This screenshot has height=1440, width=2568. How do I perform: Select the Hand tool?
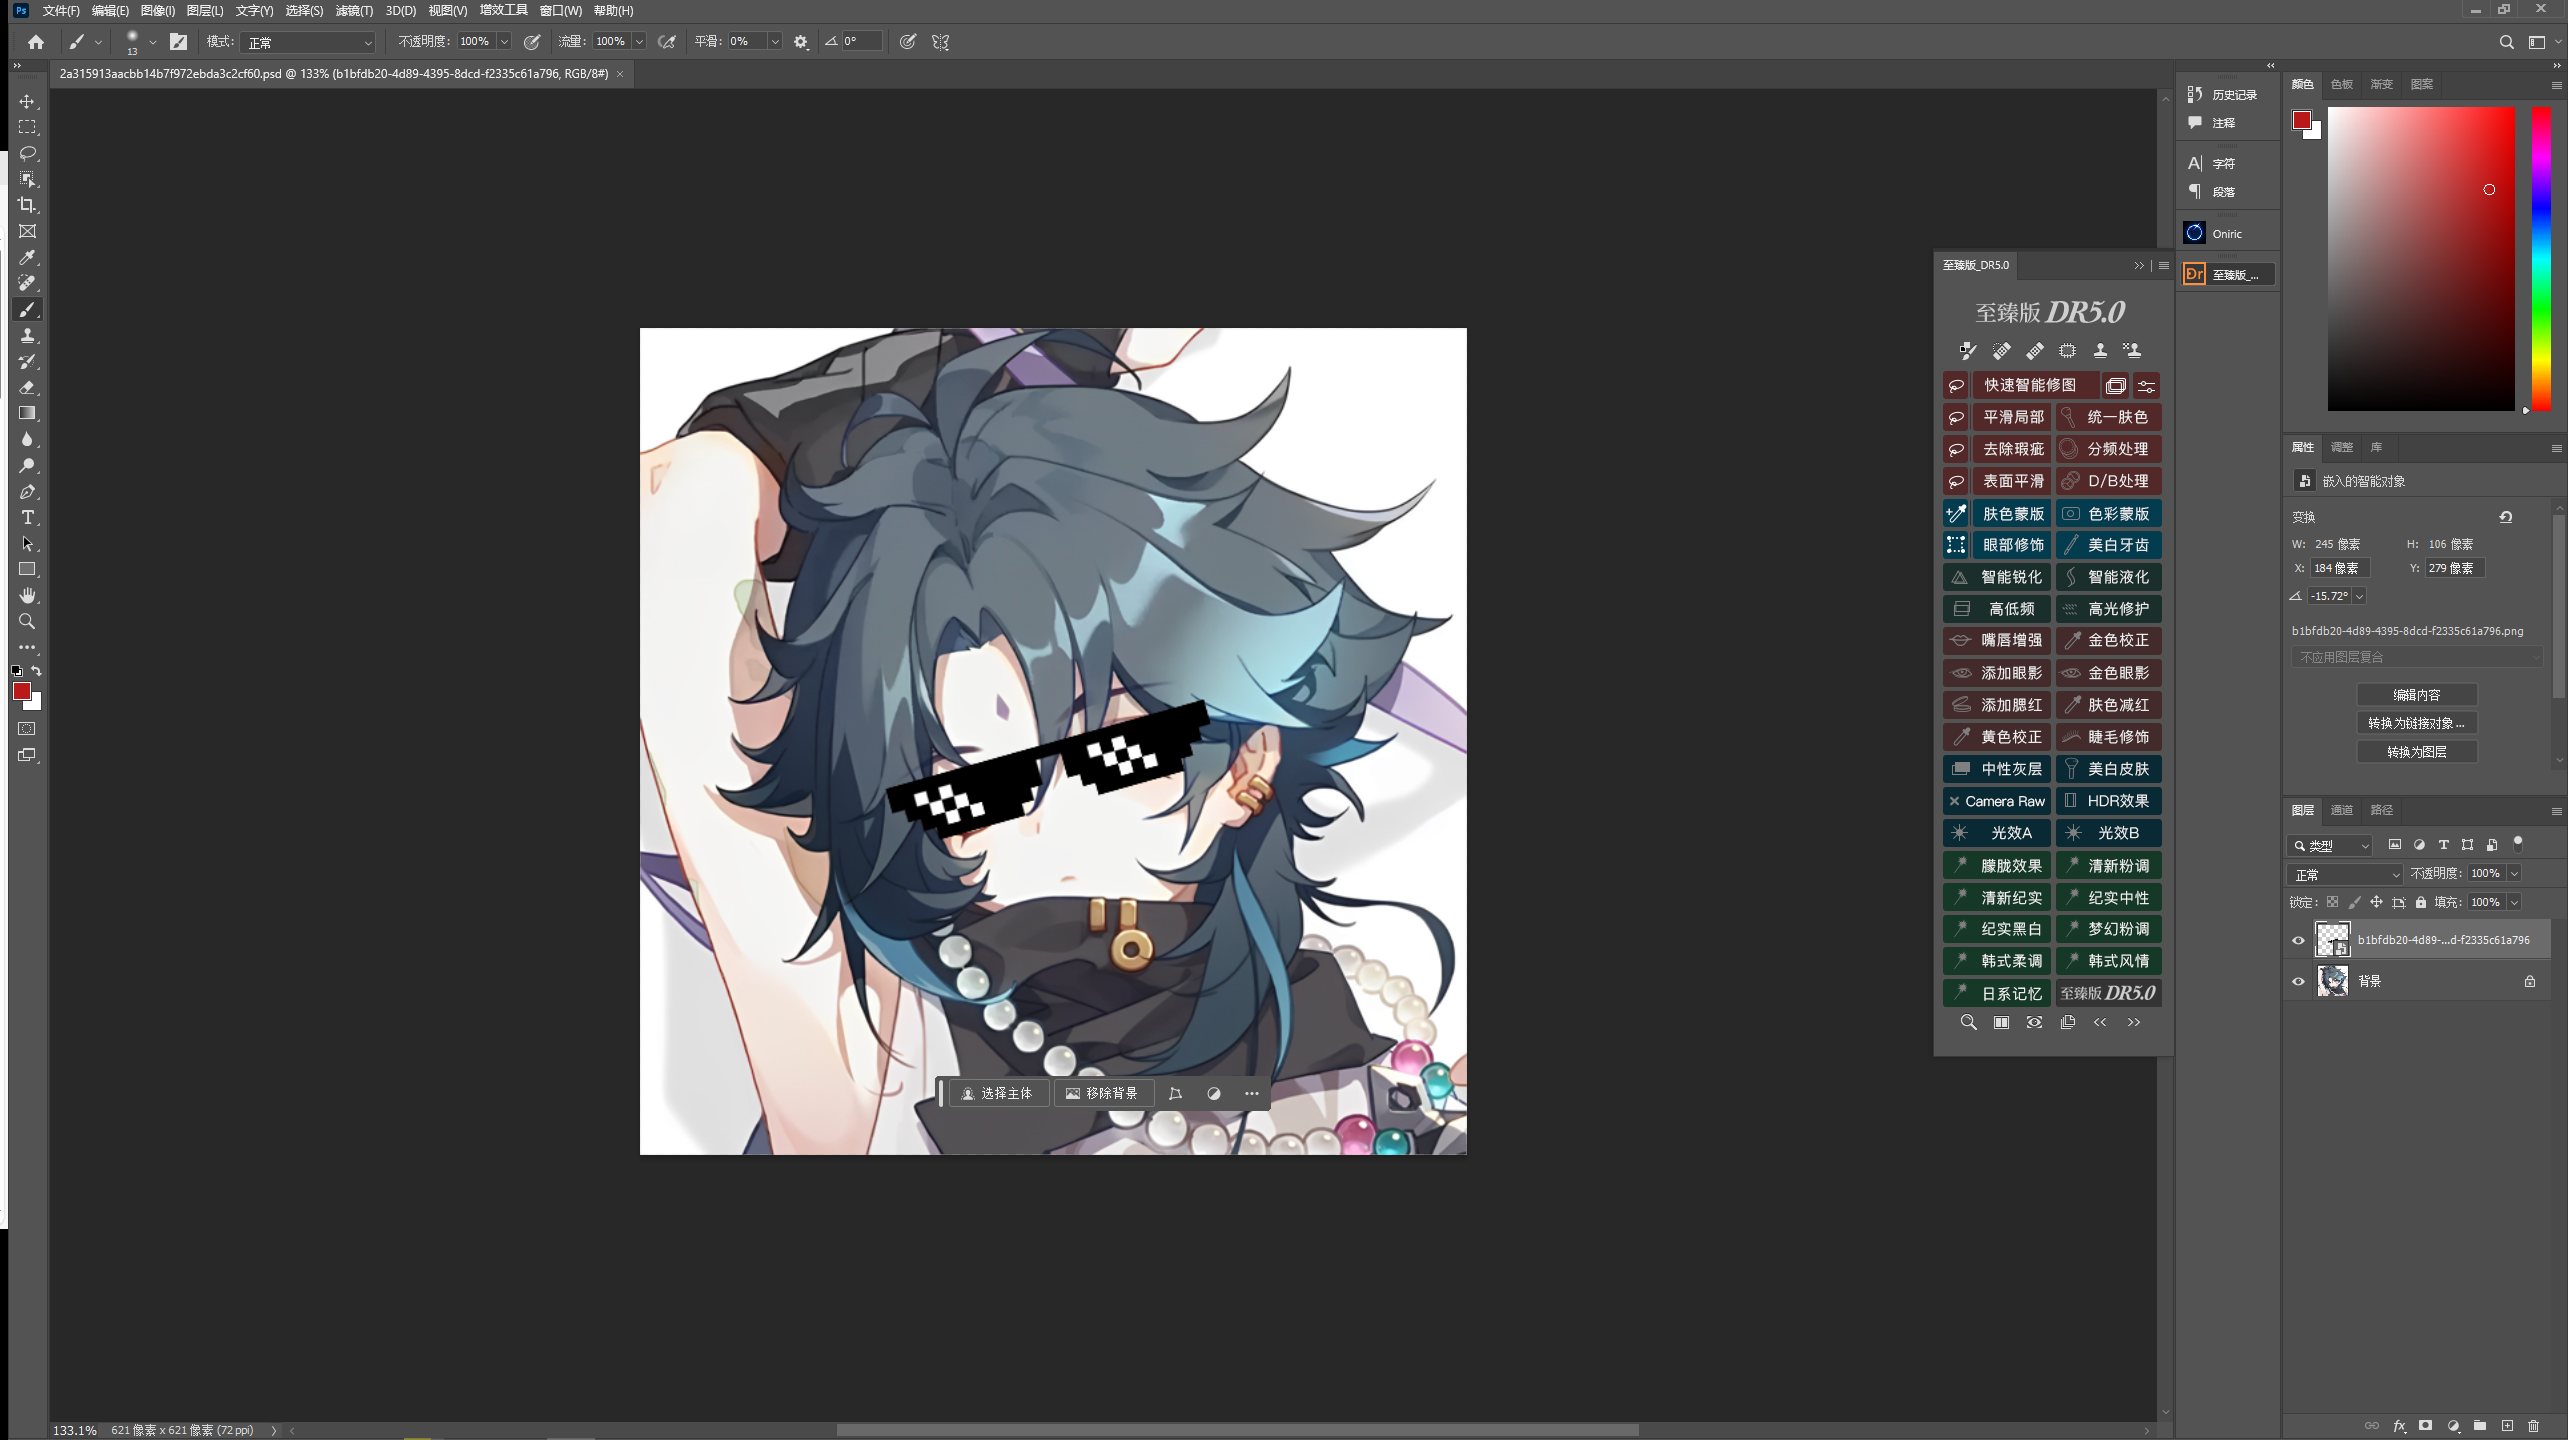pos(27,595)
